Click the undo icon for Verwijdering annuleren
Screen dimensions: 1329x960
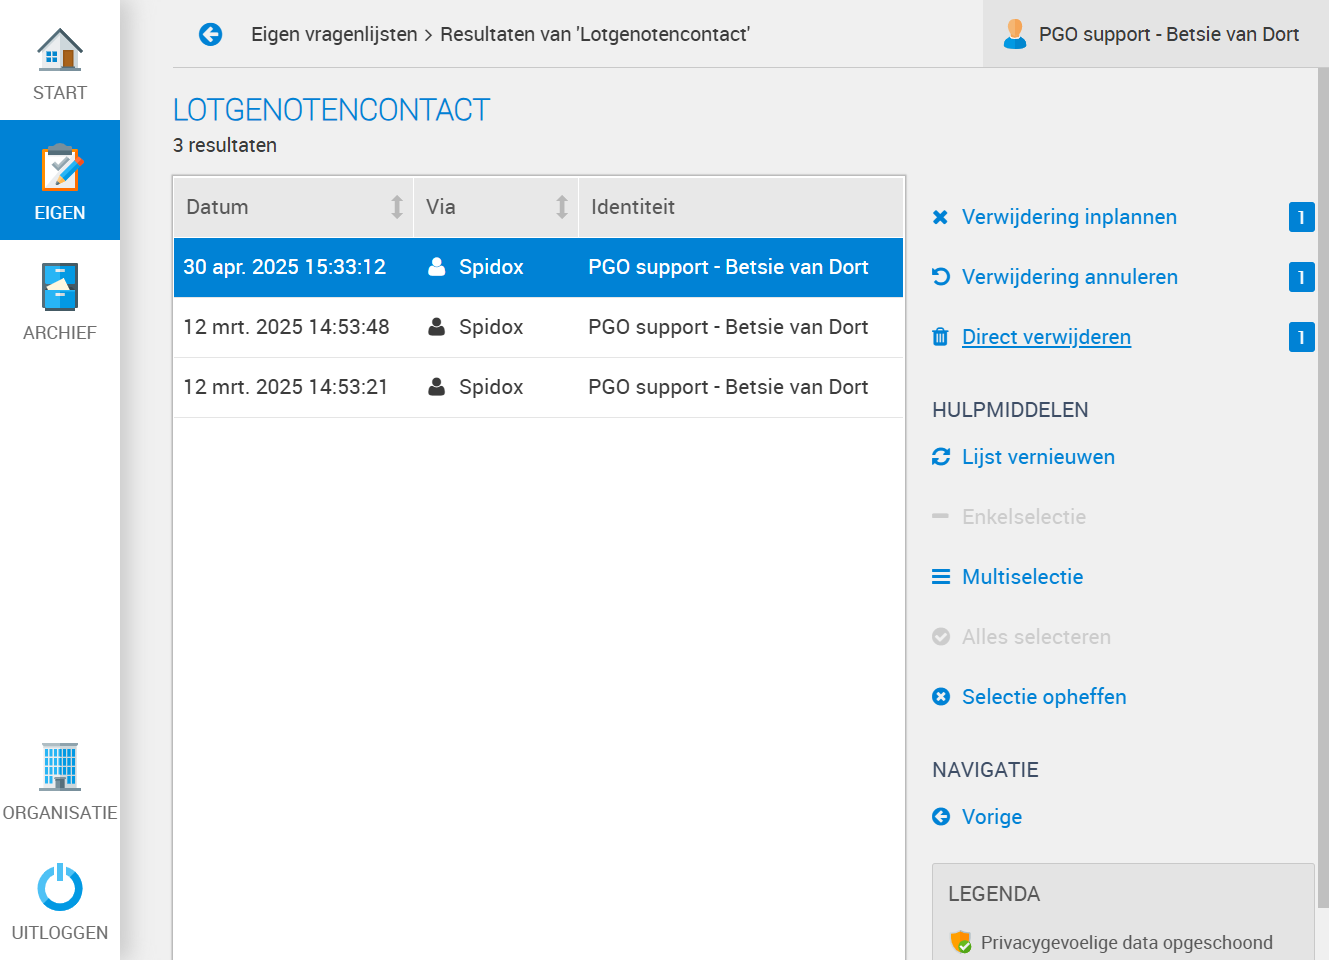(941, 277)
